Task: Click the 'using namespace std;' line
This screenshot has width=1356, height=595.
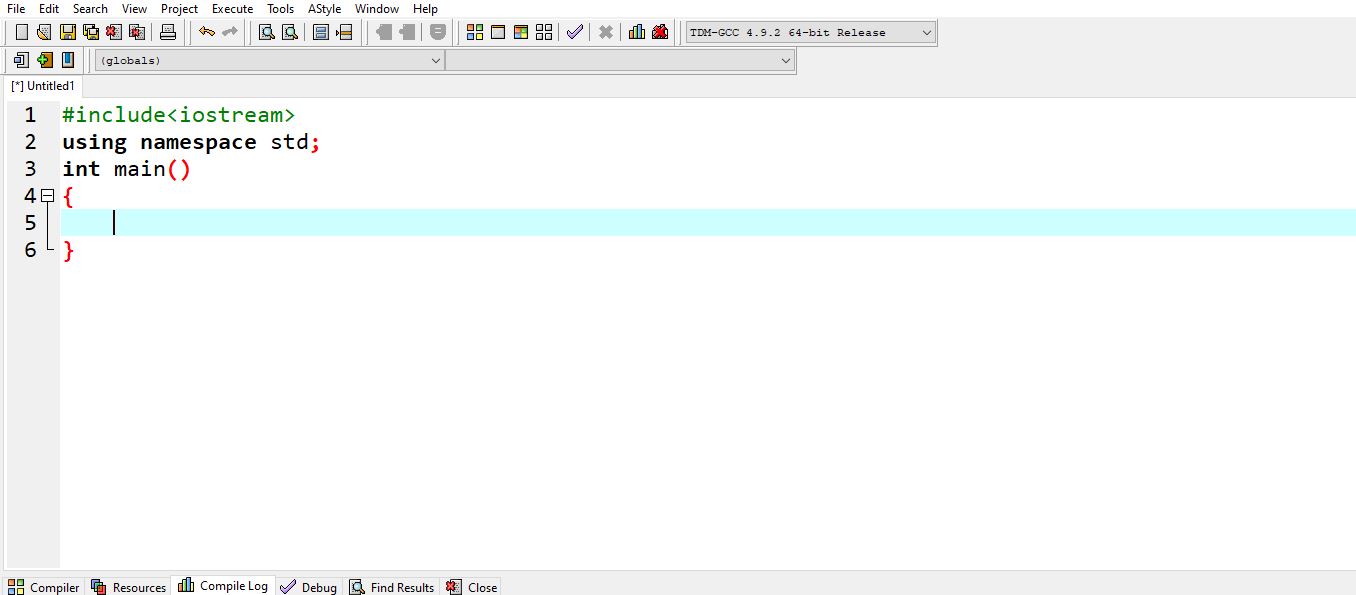Action: point(191,142)
